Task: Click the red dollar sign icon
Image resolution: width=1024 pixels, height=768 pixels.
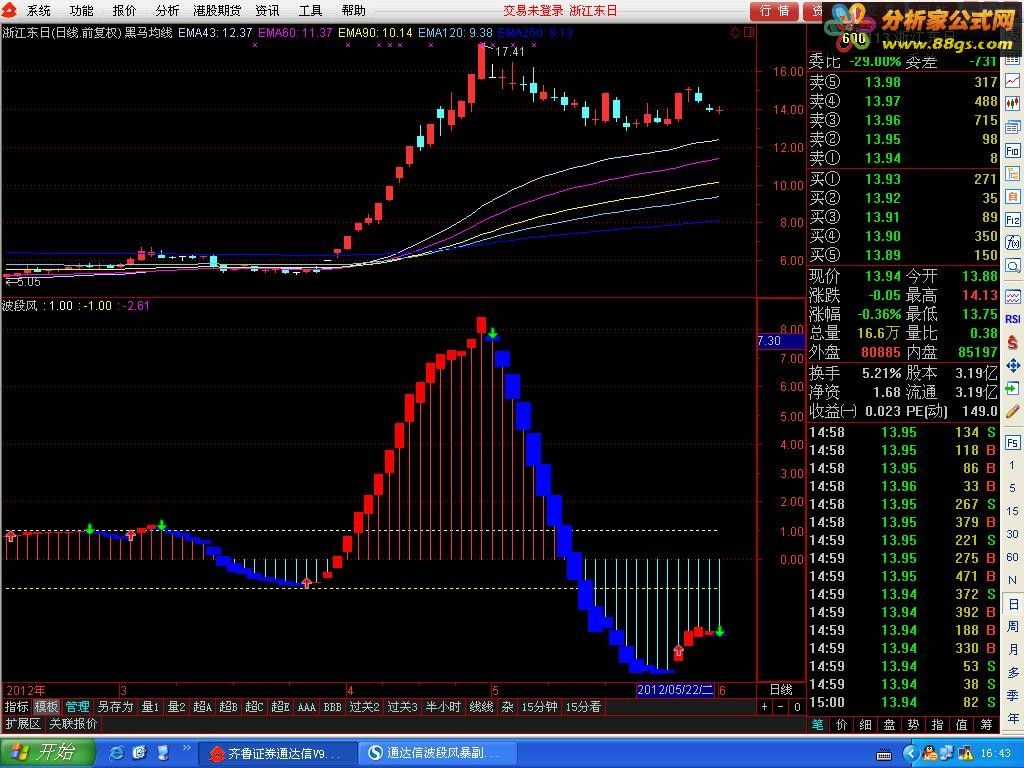Action: tap(1012, 342)
